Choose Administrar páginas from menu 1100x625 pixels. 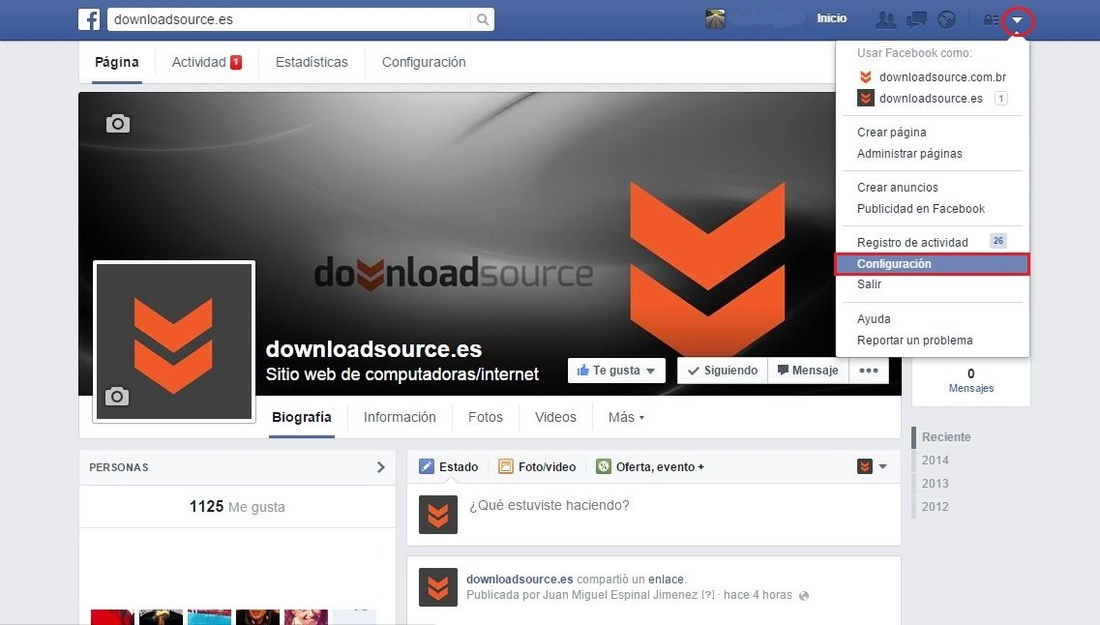pos(909,154)
